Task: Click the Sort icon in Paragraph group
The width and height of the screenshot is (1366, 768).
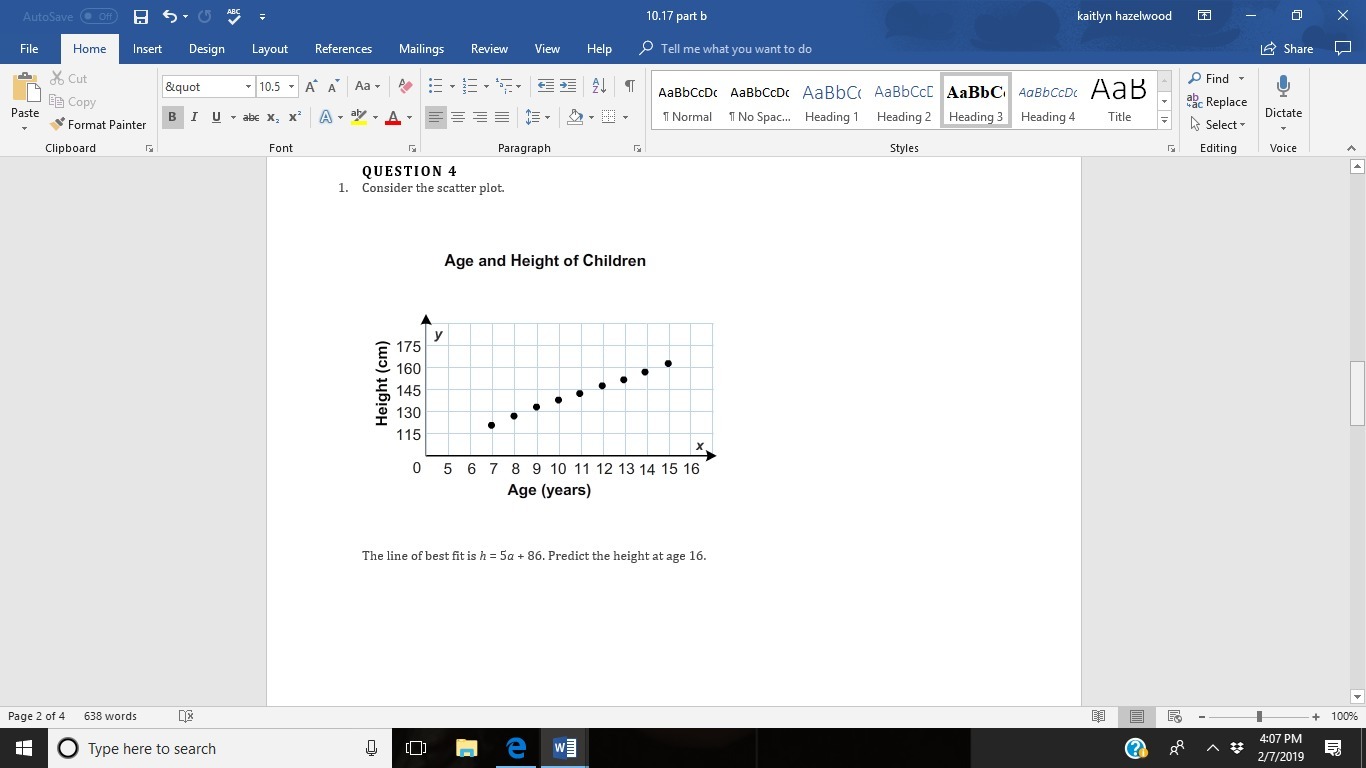Action: pyautogui.click(x=599, y=86)
